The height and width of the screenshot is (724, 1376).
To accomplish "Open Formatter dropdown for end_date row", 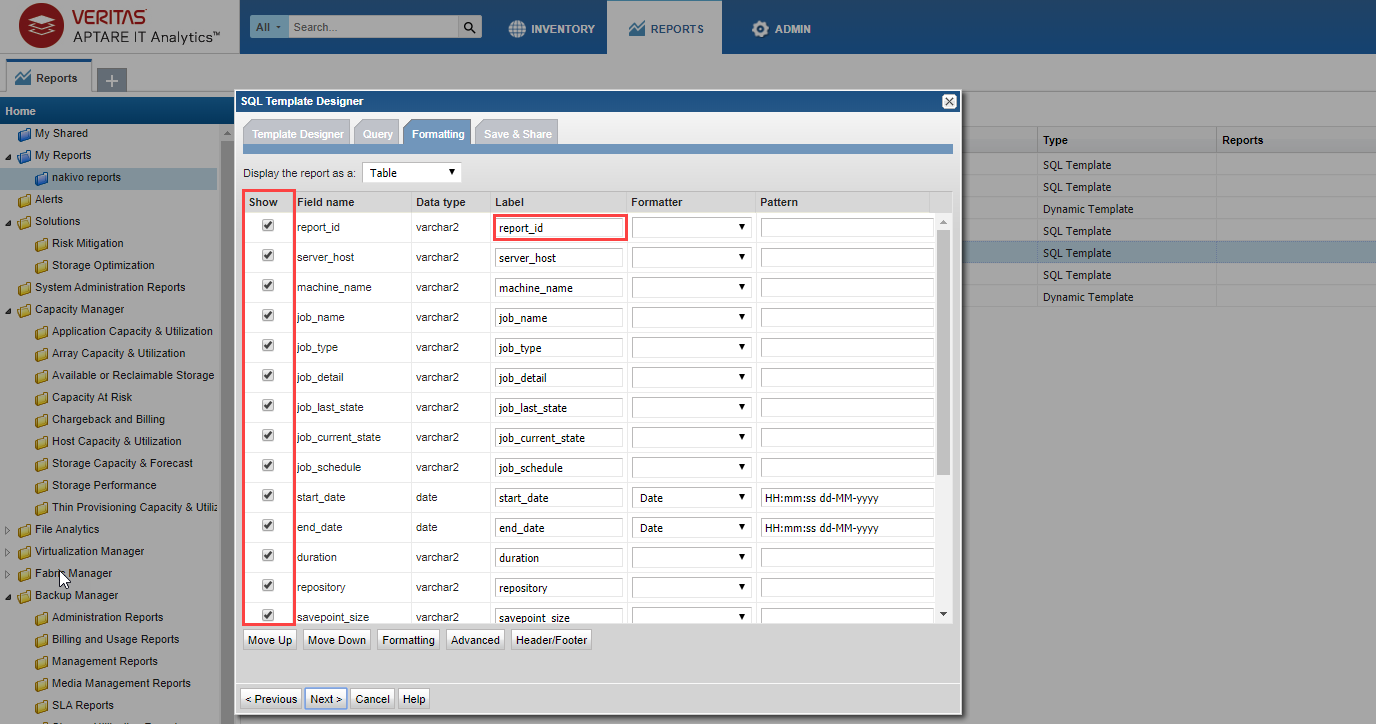I will (x=691, y=528).
